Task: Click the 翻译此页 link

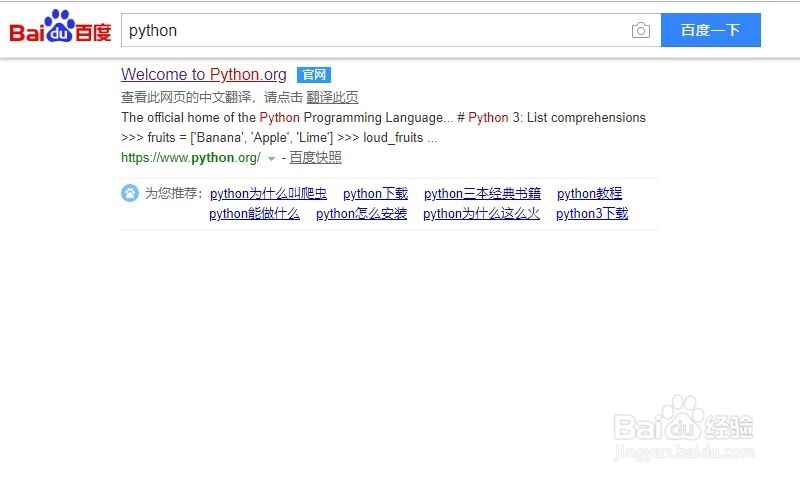Action: point(332,97)
